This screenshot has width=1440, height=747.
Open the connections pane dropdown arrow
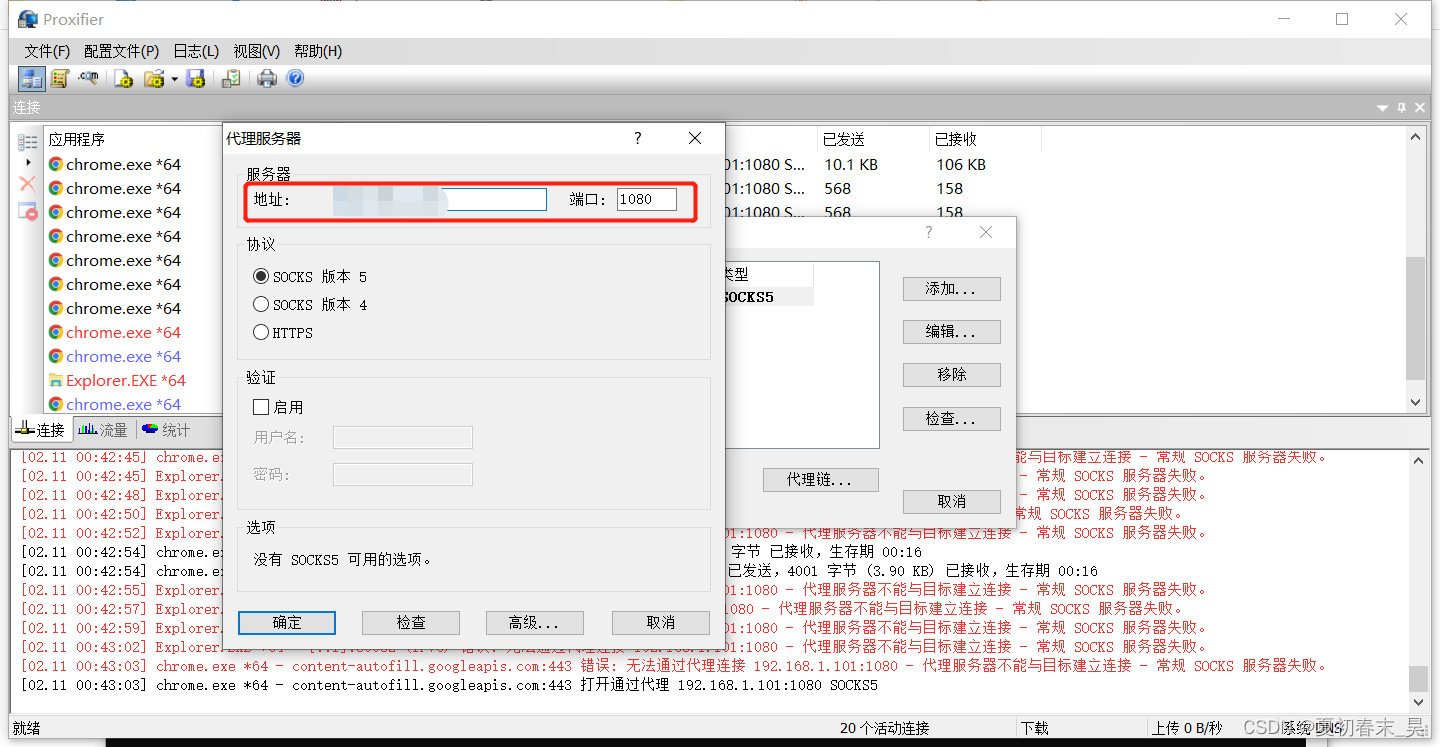1382,107
